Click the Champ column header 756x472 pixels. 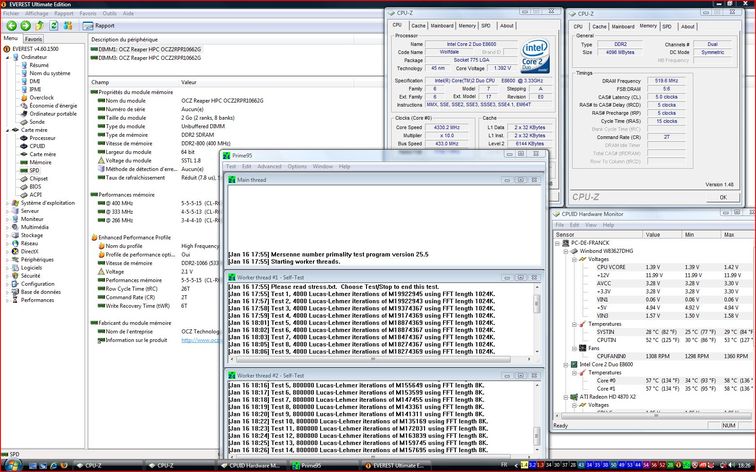click(100, 82)
